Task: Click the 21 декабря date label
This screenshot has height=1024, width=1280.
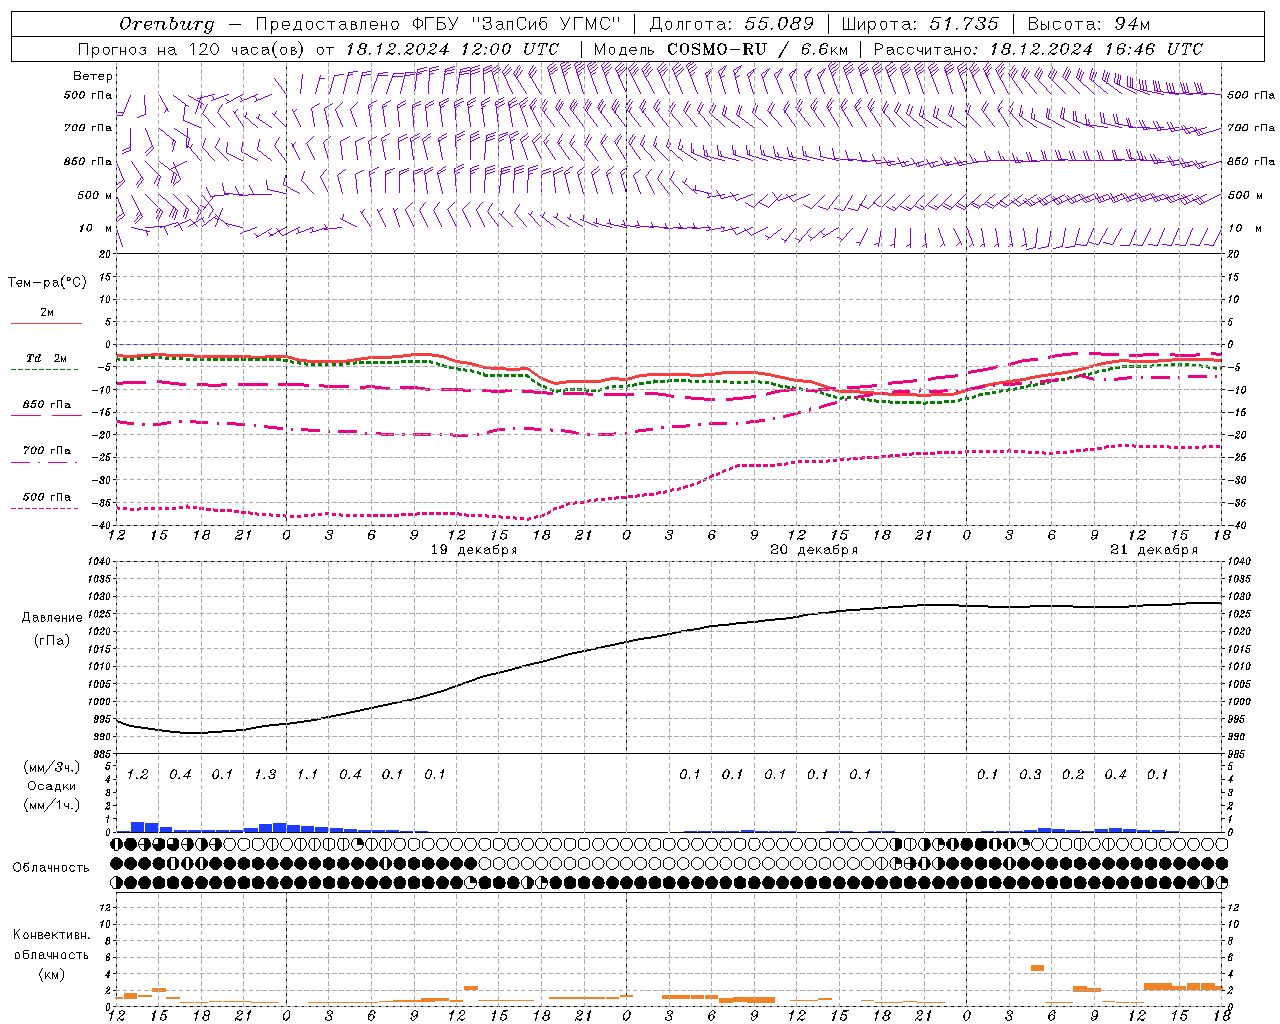Action: click(x=1154, y=550)
